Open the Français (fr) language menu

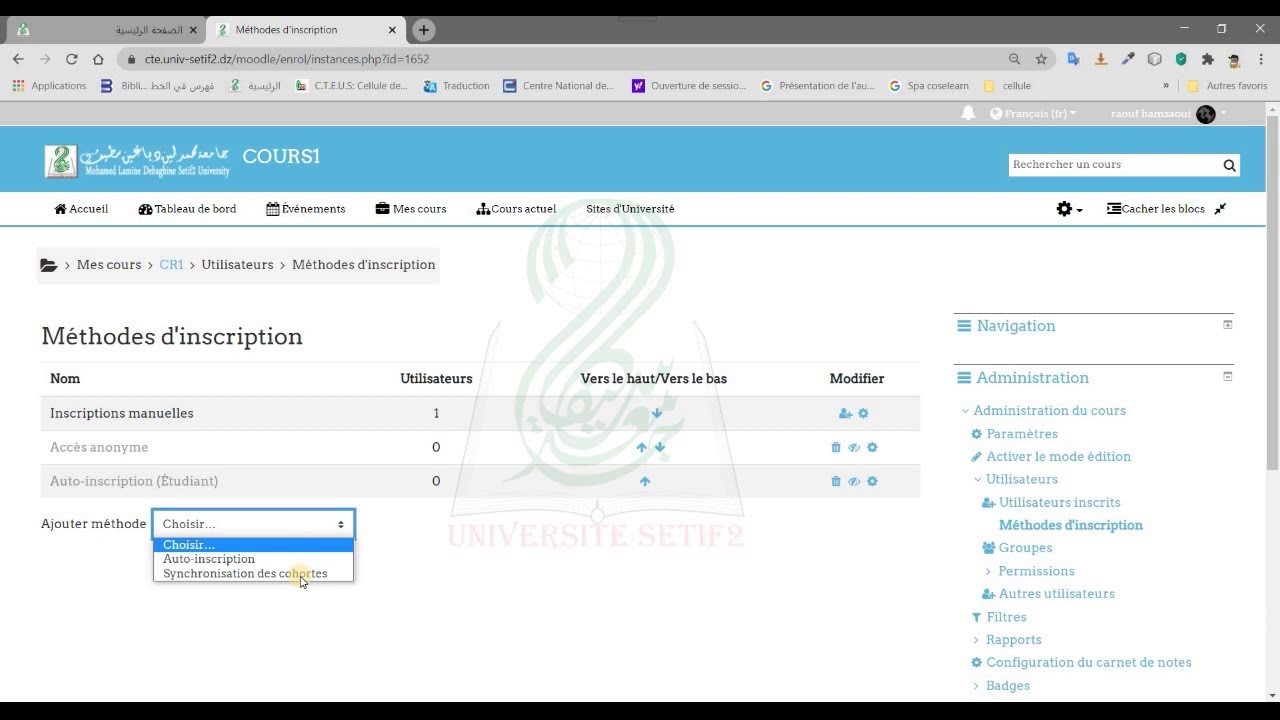(x=1033, y=114)
